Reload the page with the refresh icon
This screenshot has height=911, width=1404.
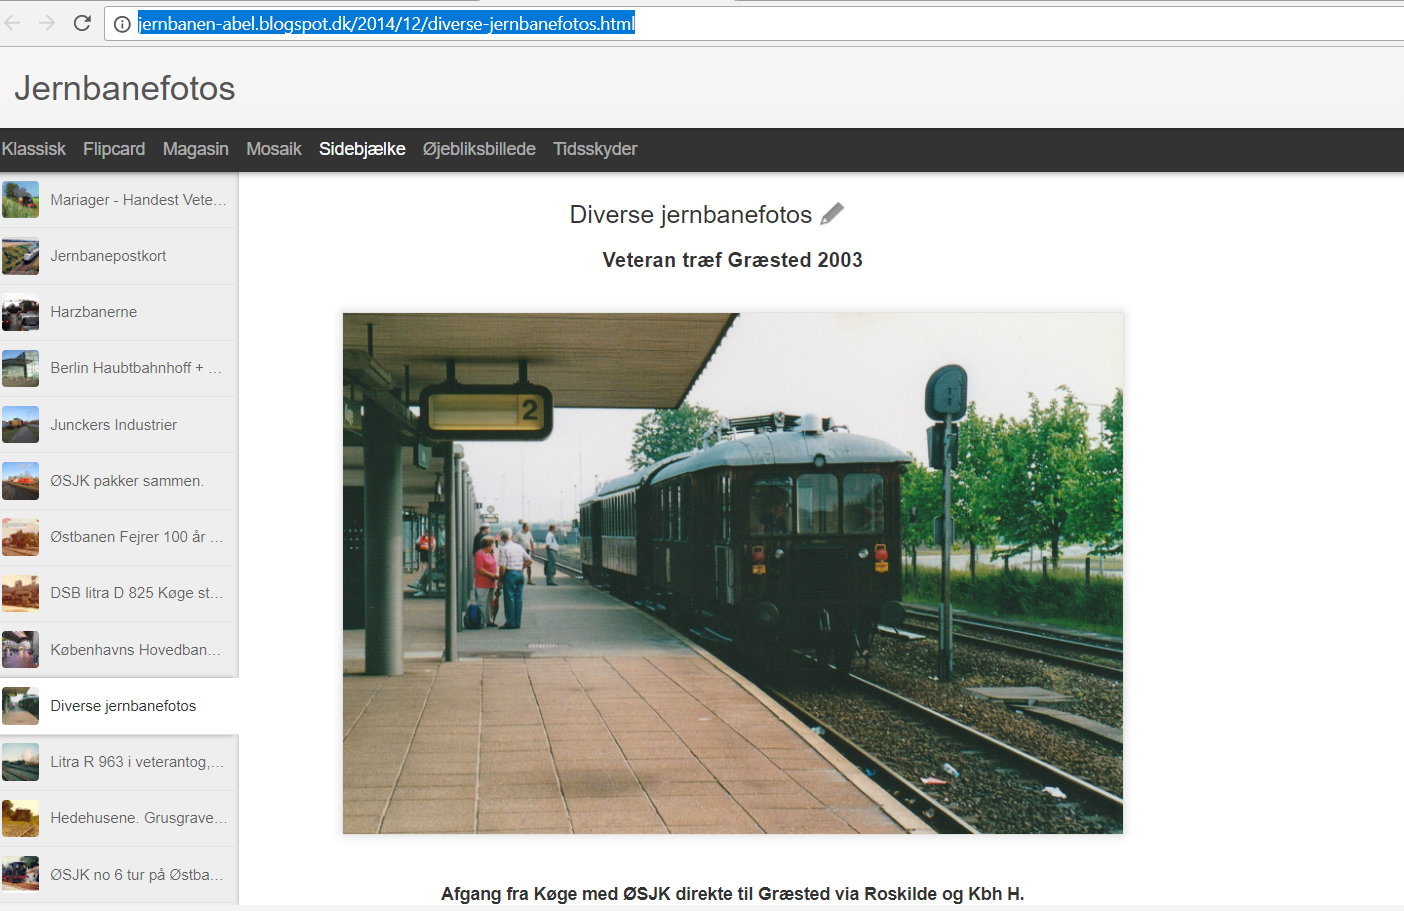click(x=82, y=23)
